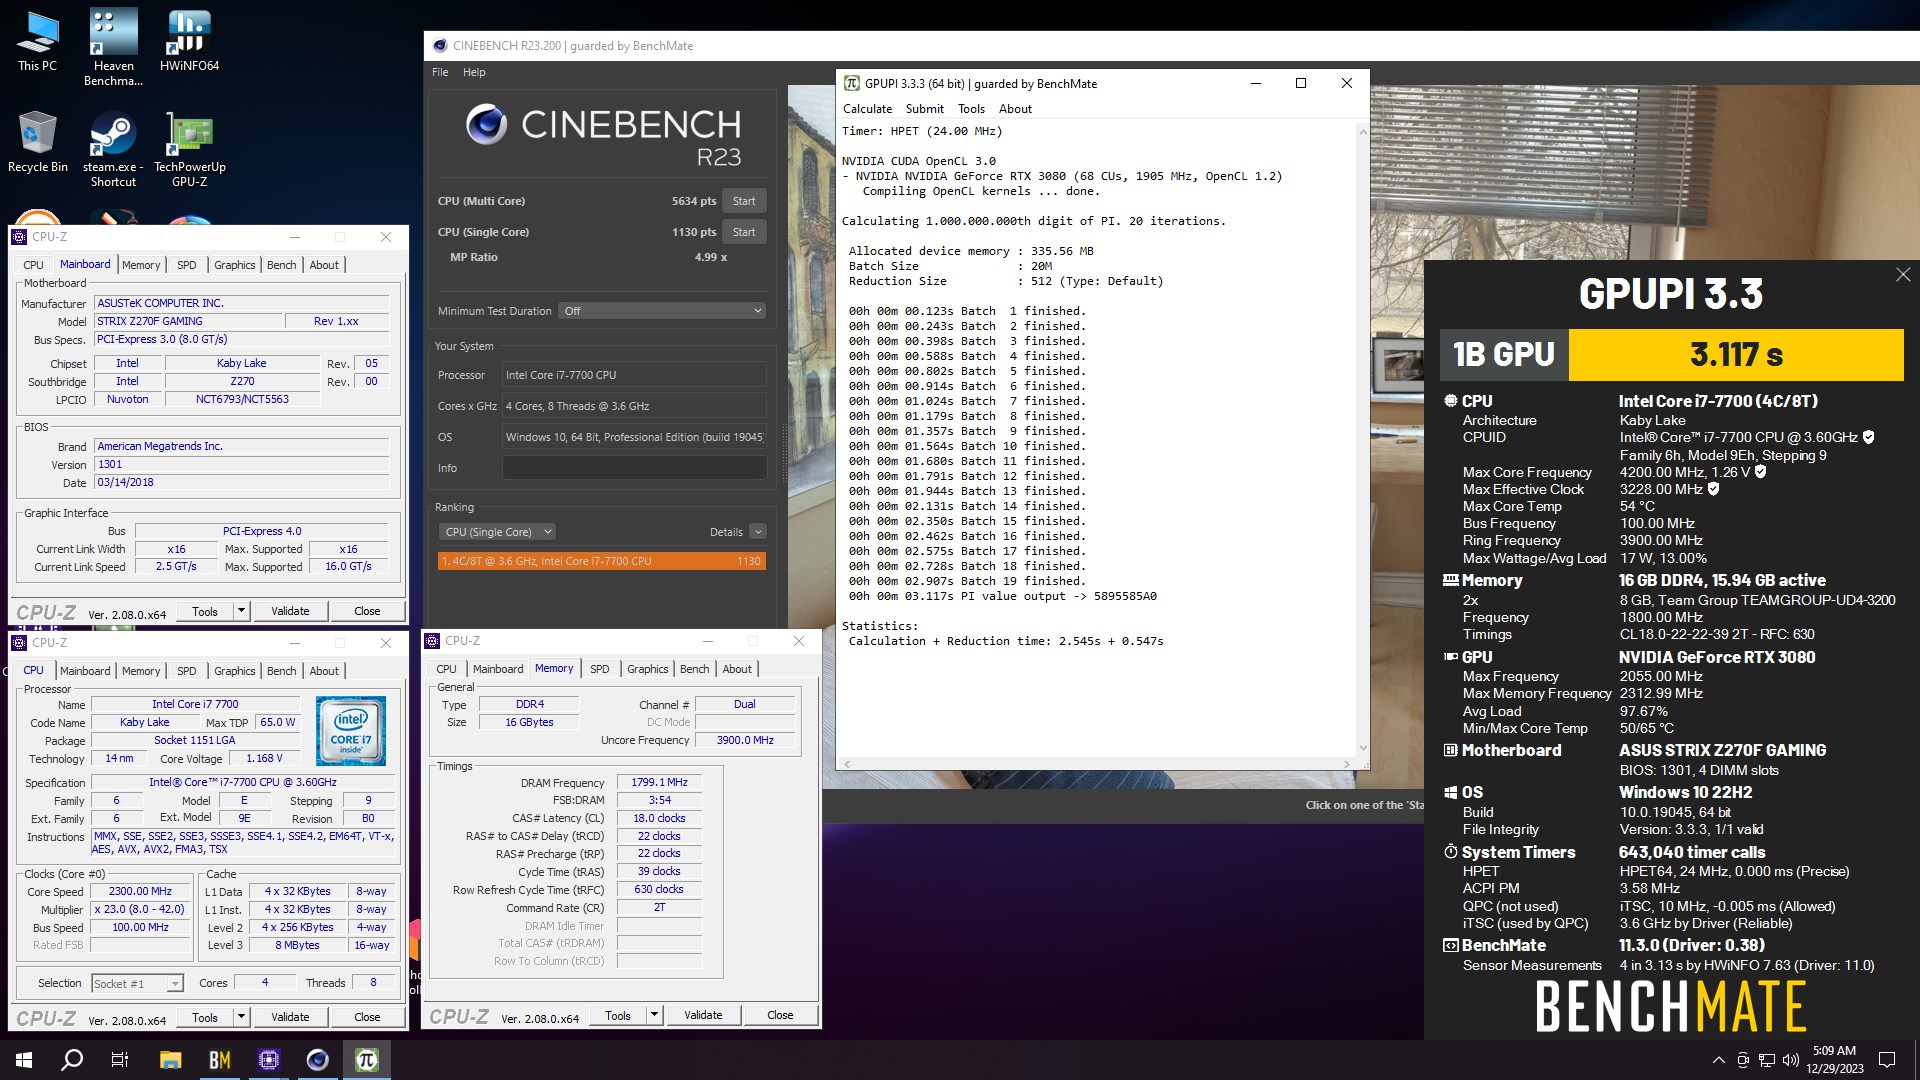Image resolution: width=1920 pixels, height=1080 pixels.
Task: Click the 5634 pts multi core score
Action: (x=694, y=201)
